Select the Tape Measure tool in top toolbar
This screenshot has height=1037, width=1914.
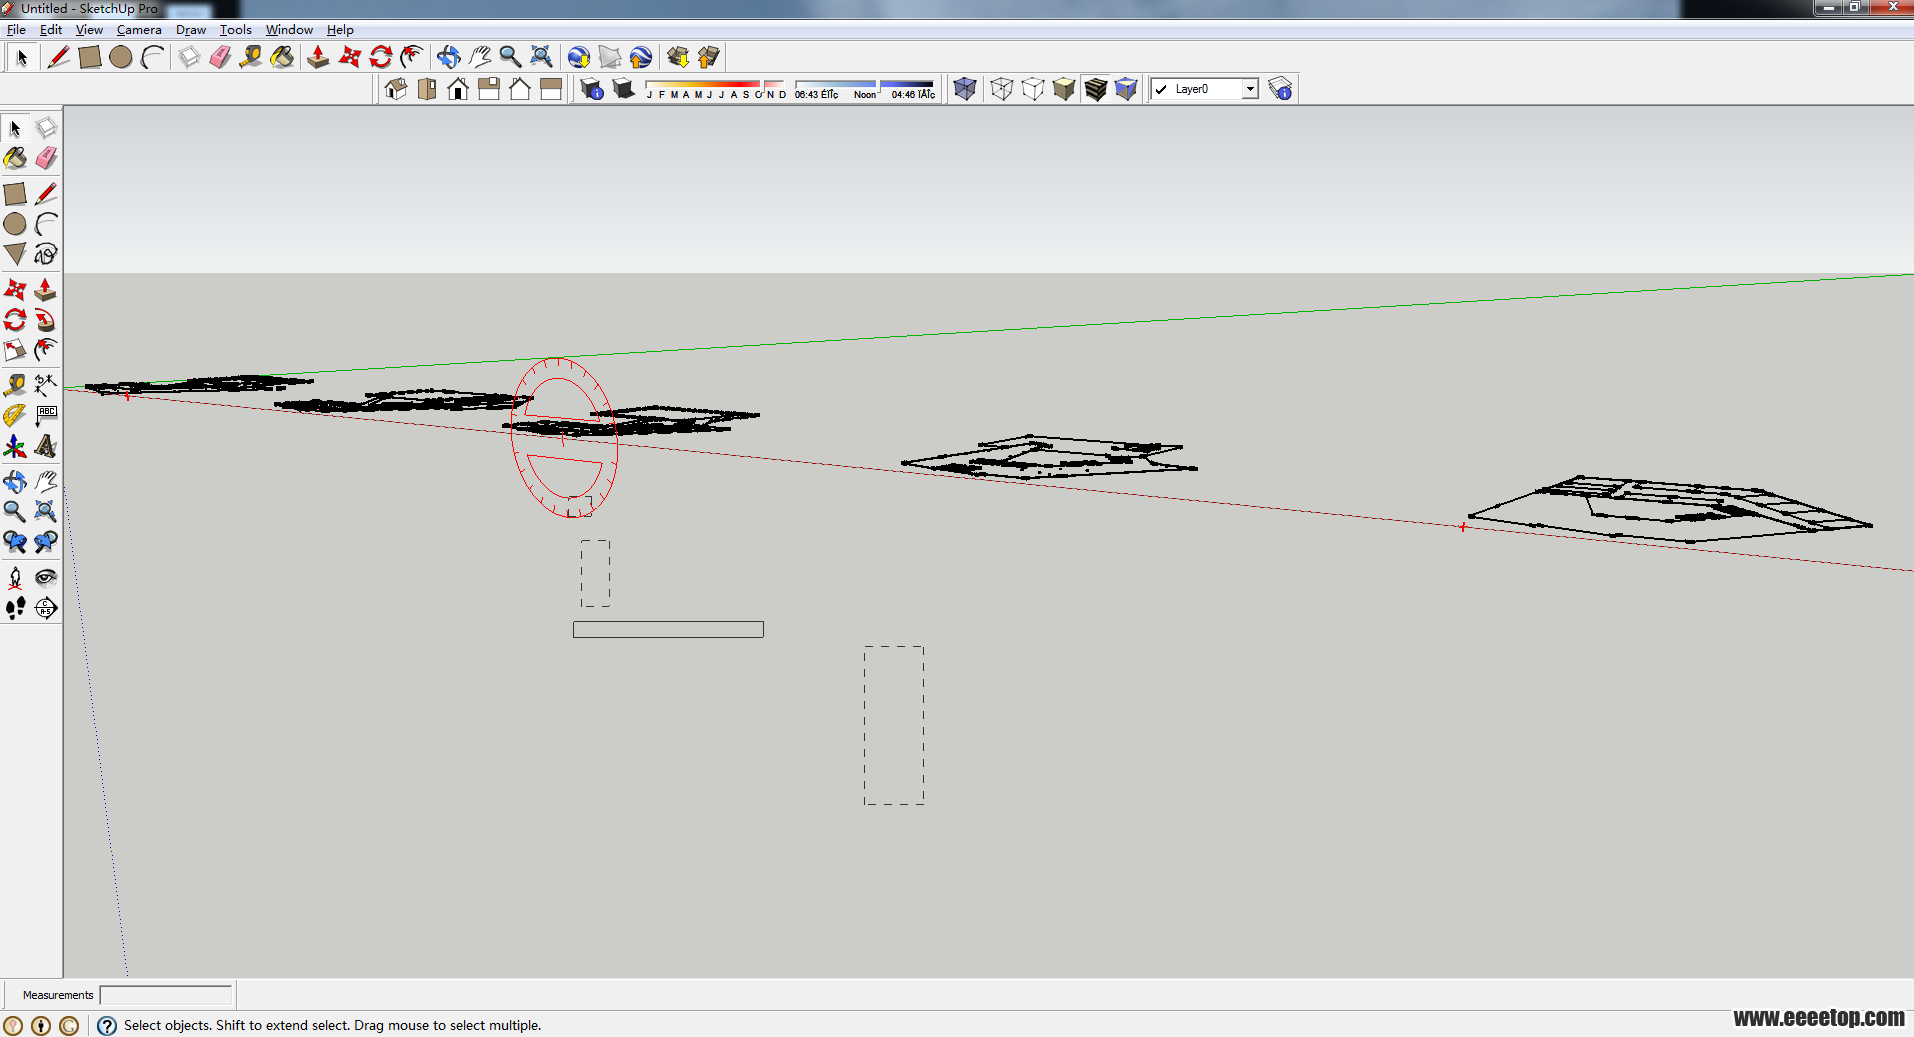[251, 57]
